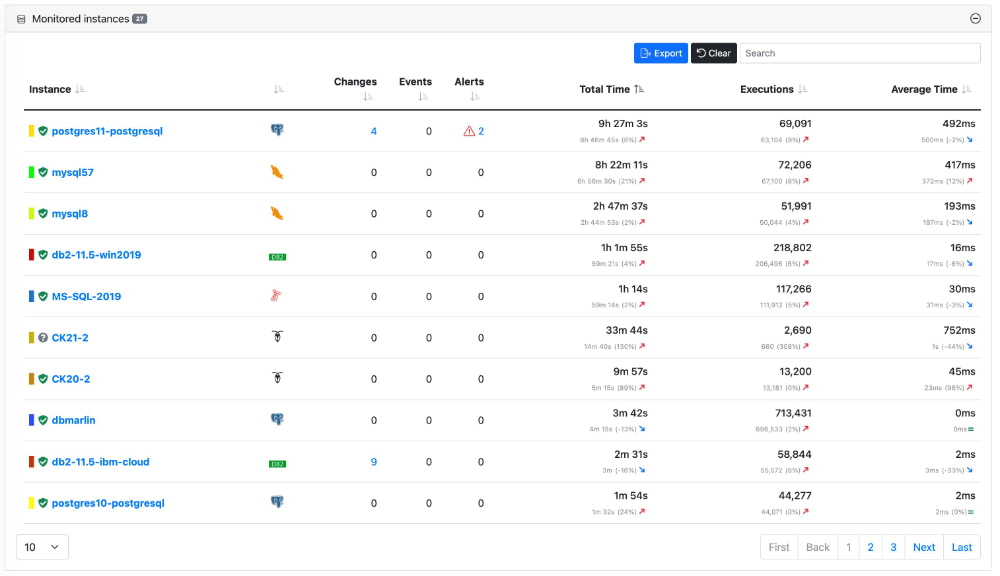
Task: Open the postgres10-postgresql instance
Action: point(108,503)
